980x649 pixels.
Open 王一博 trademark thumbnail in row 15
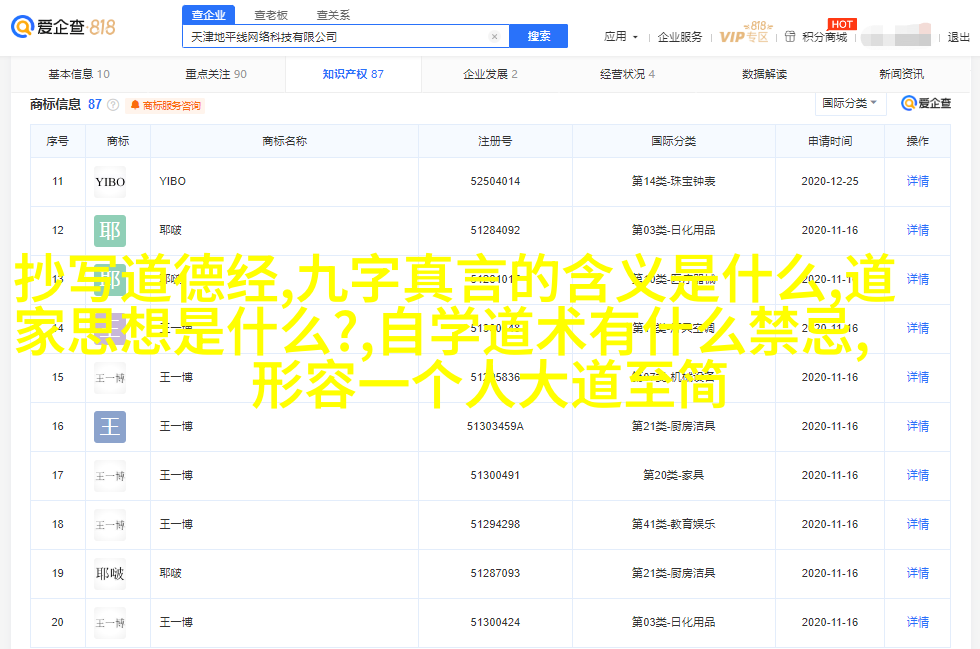click(x=110, y=378)
